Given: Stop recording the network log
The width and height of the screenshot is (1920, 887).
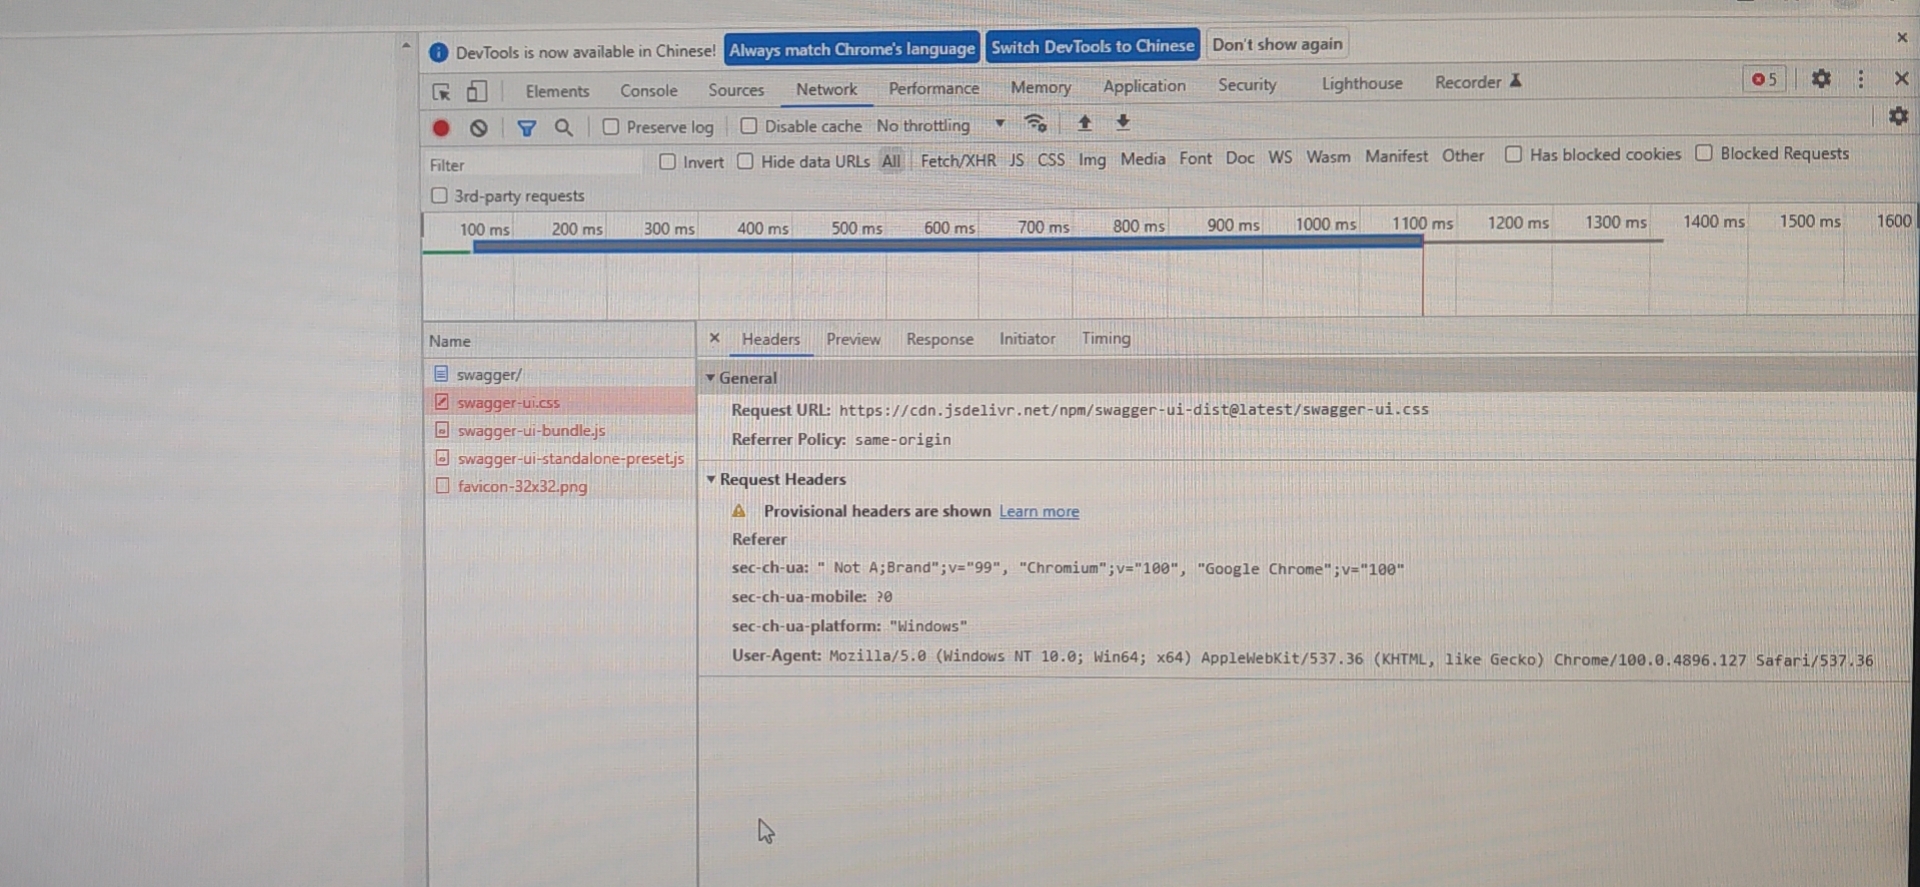Looking at the screenshot, I should tap(441, 128).
